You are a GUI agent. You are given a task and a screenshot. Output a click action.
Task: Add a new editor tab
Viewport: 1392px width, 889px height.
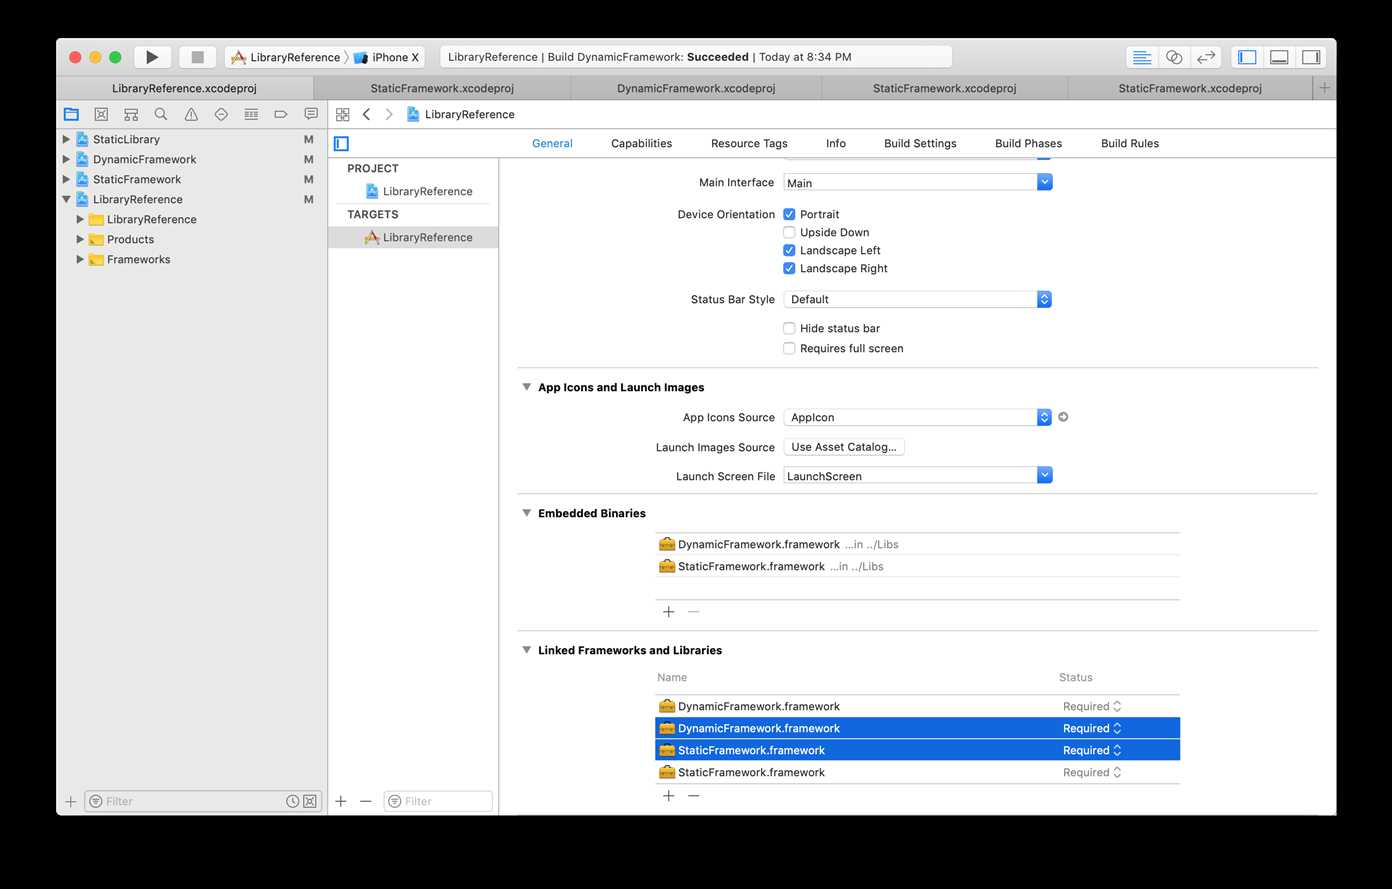point(1324,88)
